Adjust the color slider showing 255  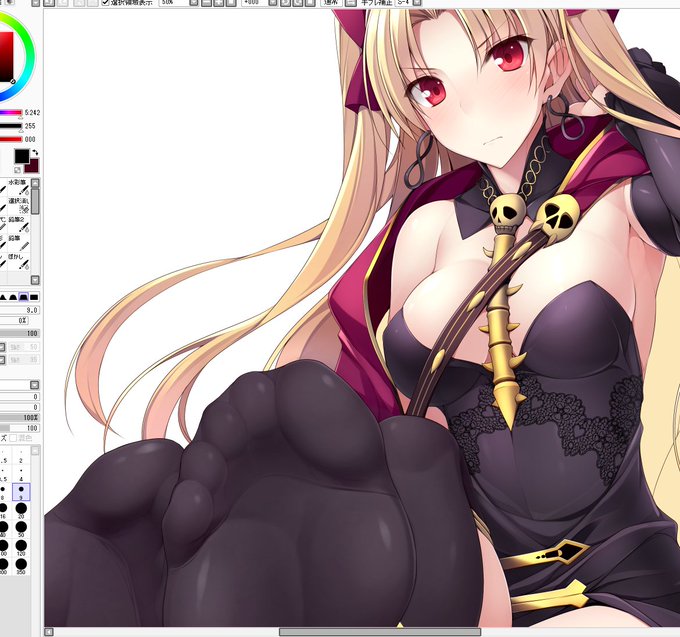click(11, 126)
